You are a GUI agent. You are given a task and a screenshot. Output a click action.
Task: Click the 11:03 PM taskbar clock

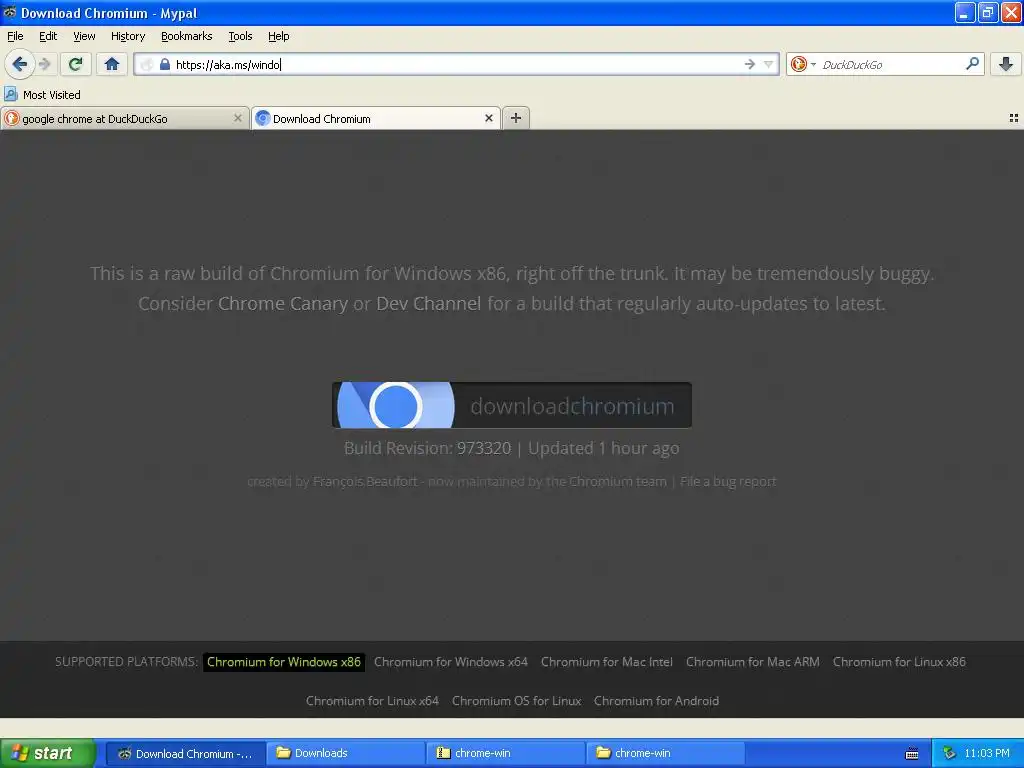pos(987,754)
